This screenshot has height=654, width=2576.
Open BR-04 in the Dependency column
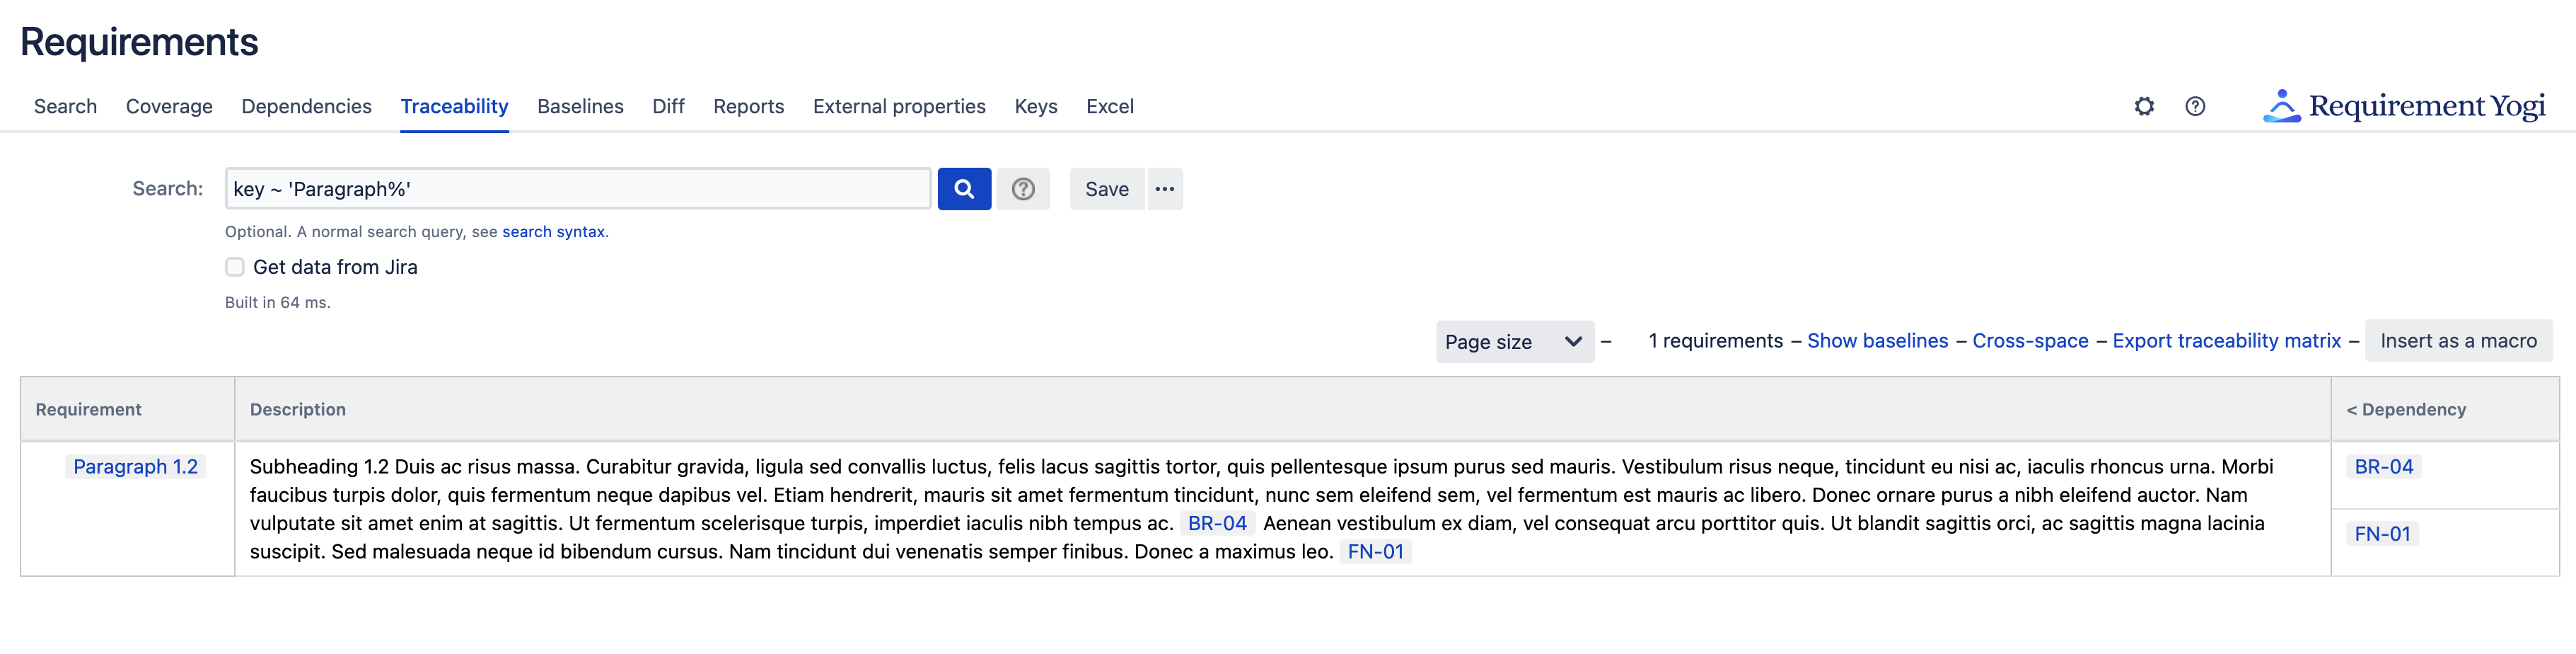coord(2383,467)
